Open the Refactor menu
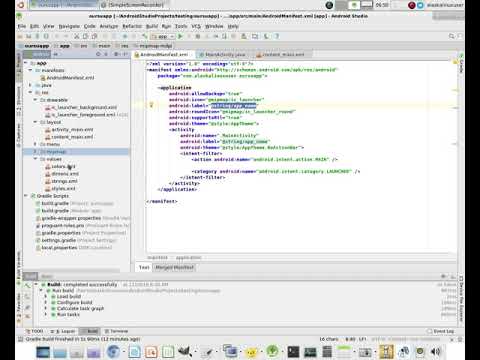Image resolution: width=480 pixels, height=360 pixels. click(132, 26)
